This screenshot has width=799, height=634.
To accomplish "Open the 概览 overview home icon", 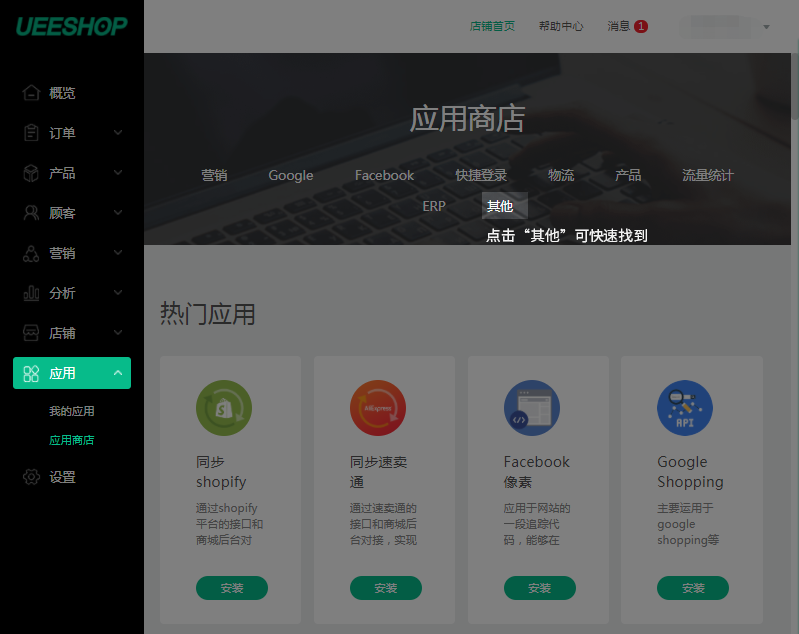I will 31,93.
